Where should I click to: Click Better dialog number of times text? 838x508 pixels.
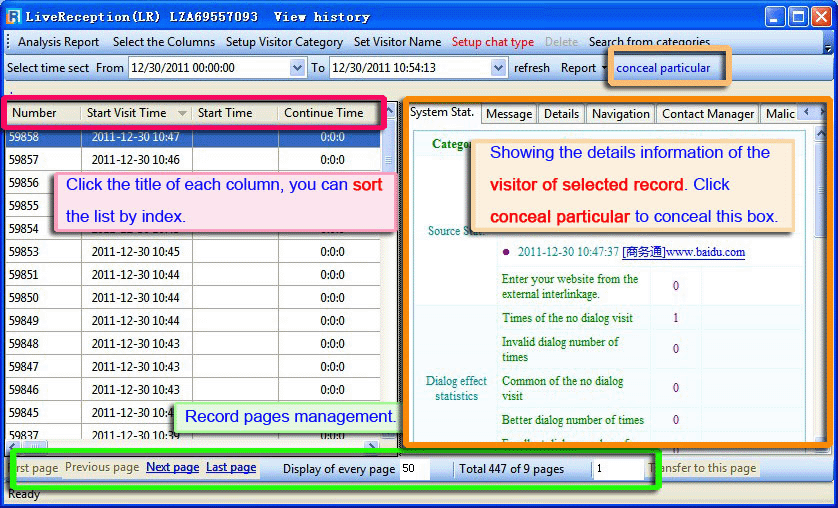click(572, 420)
